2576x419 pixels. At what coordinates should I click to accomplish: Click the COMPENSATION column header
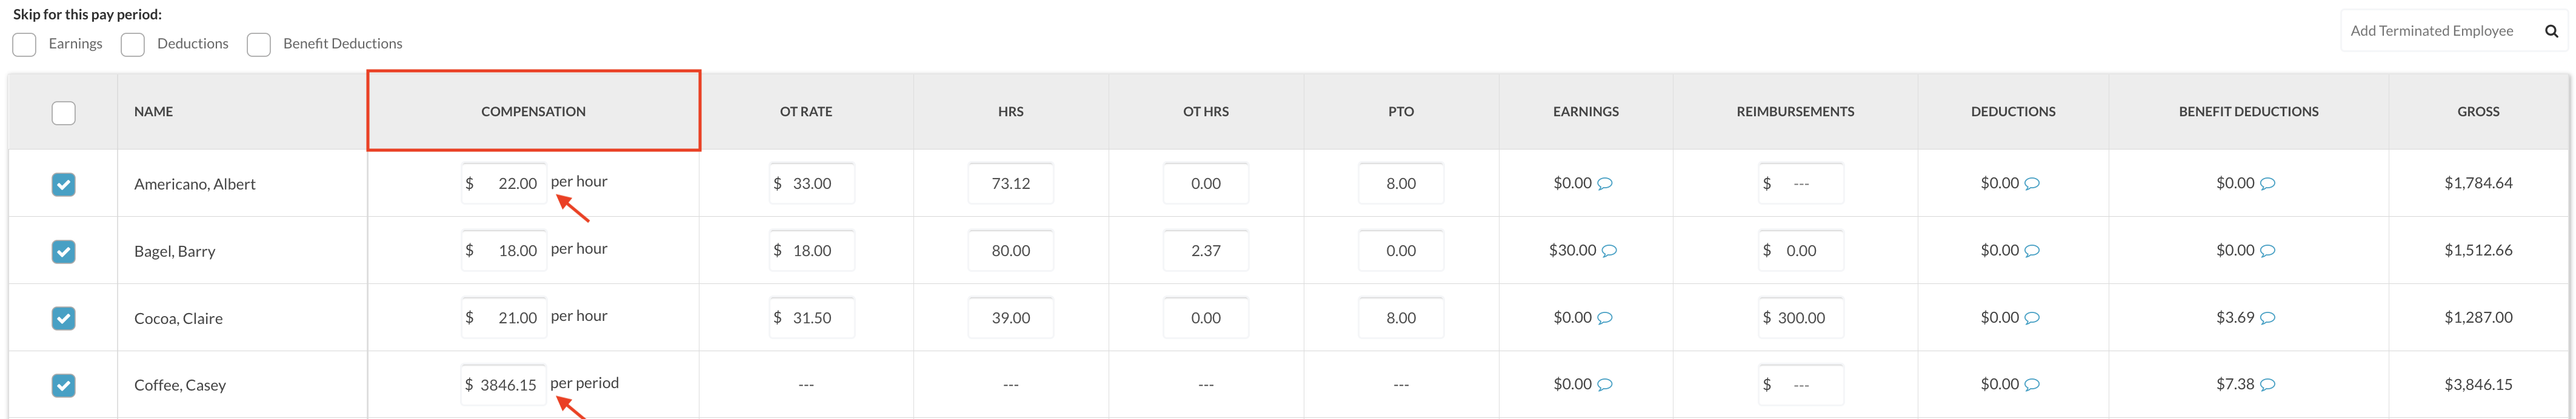pyautogui.click(x=533, y=111)
